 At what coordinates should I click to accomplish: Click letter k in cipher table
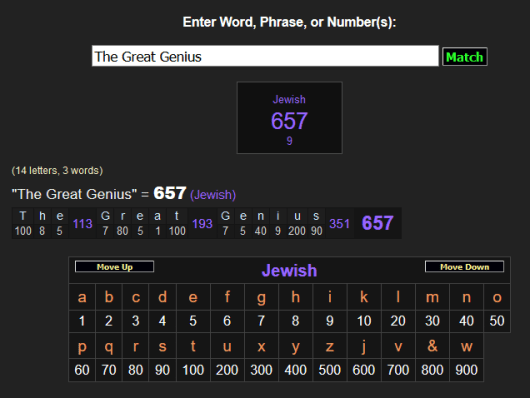pos(364,297)
